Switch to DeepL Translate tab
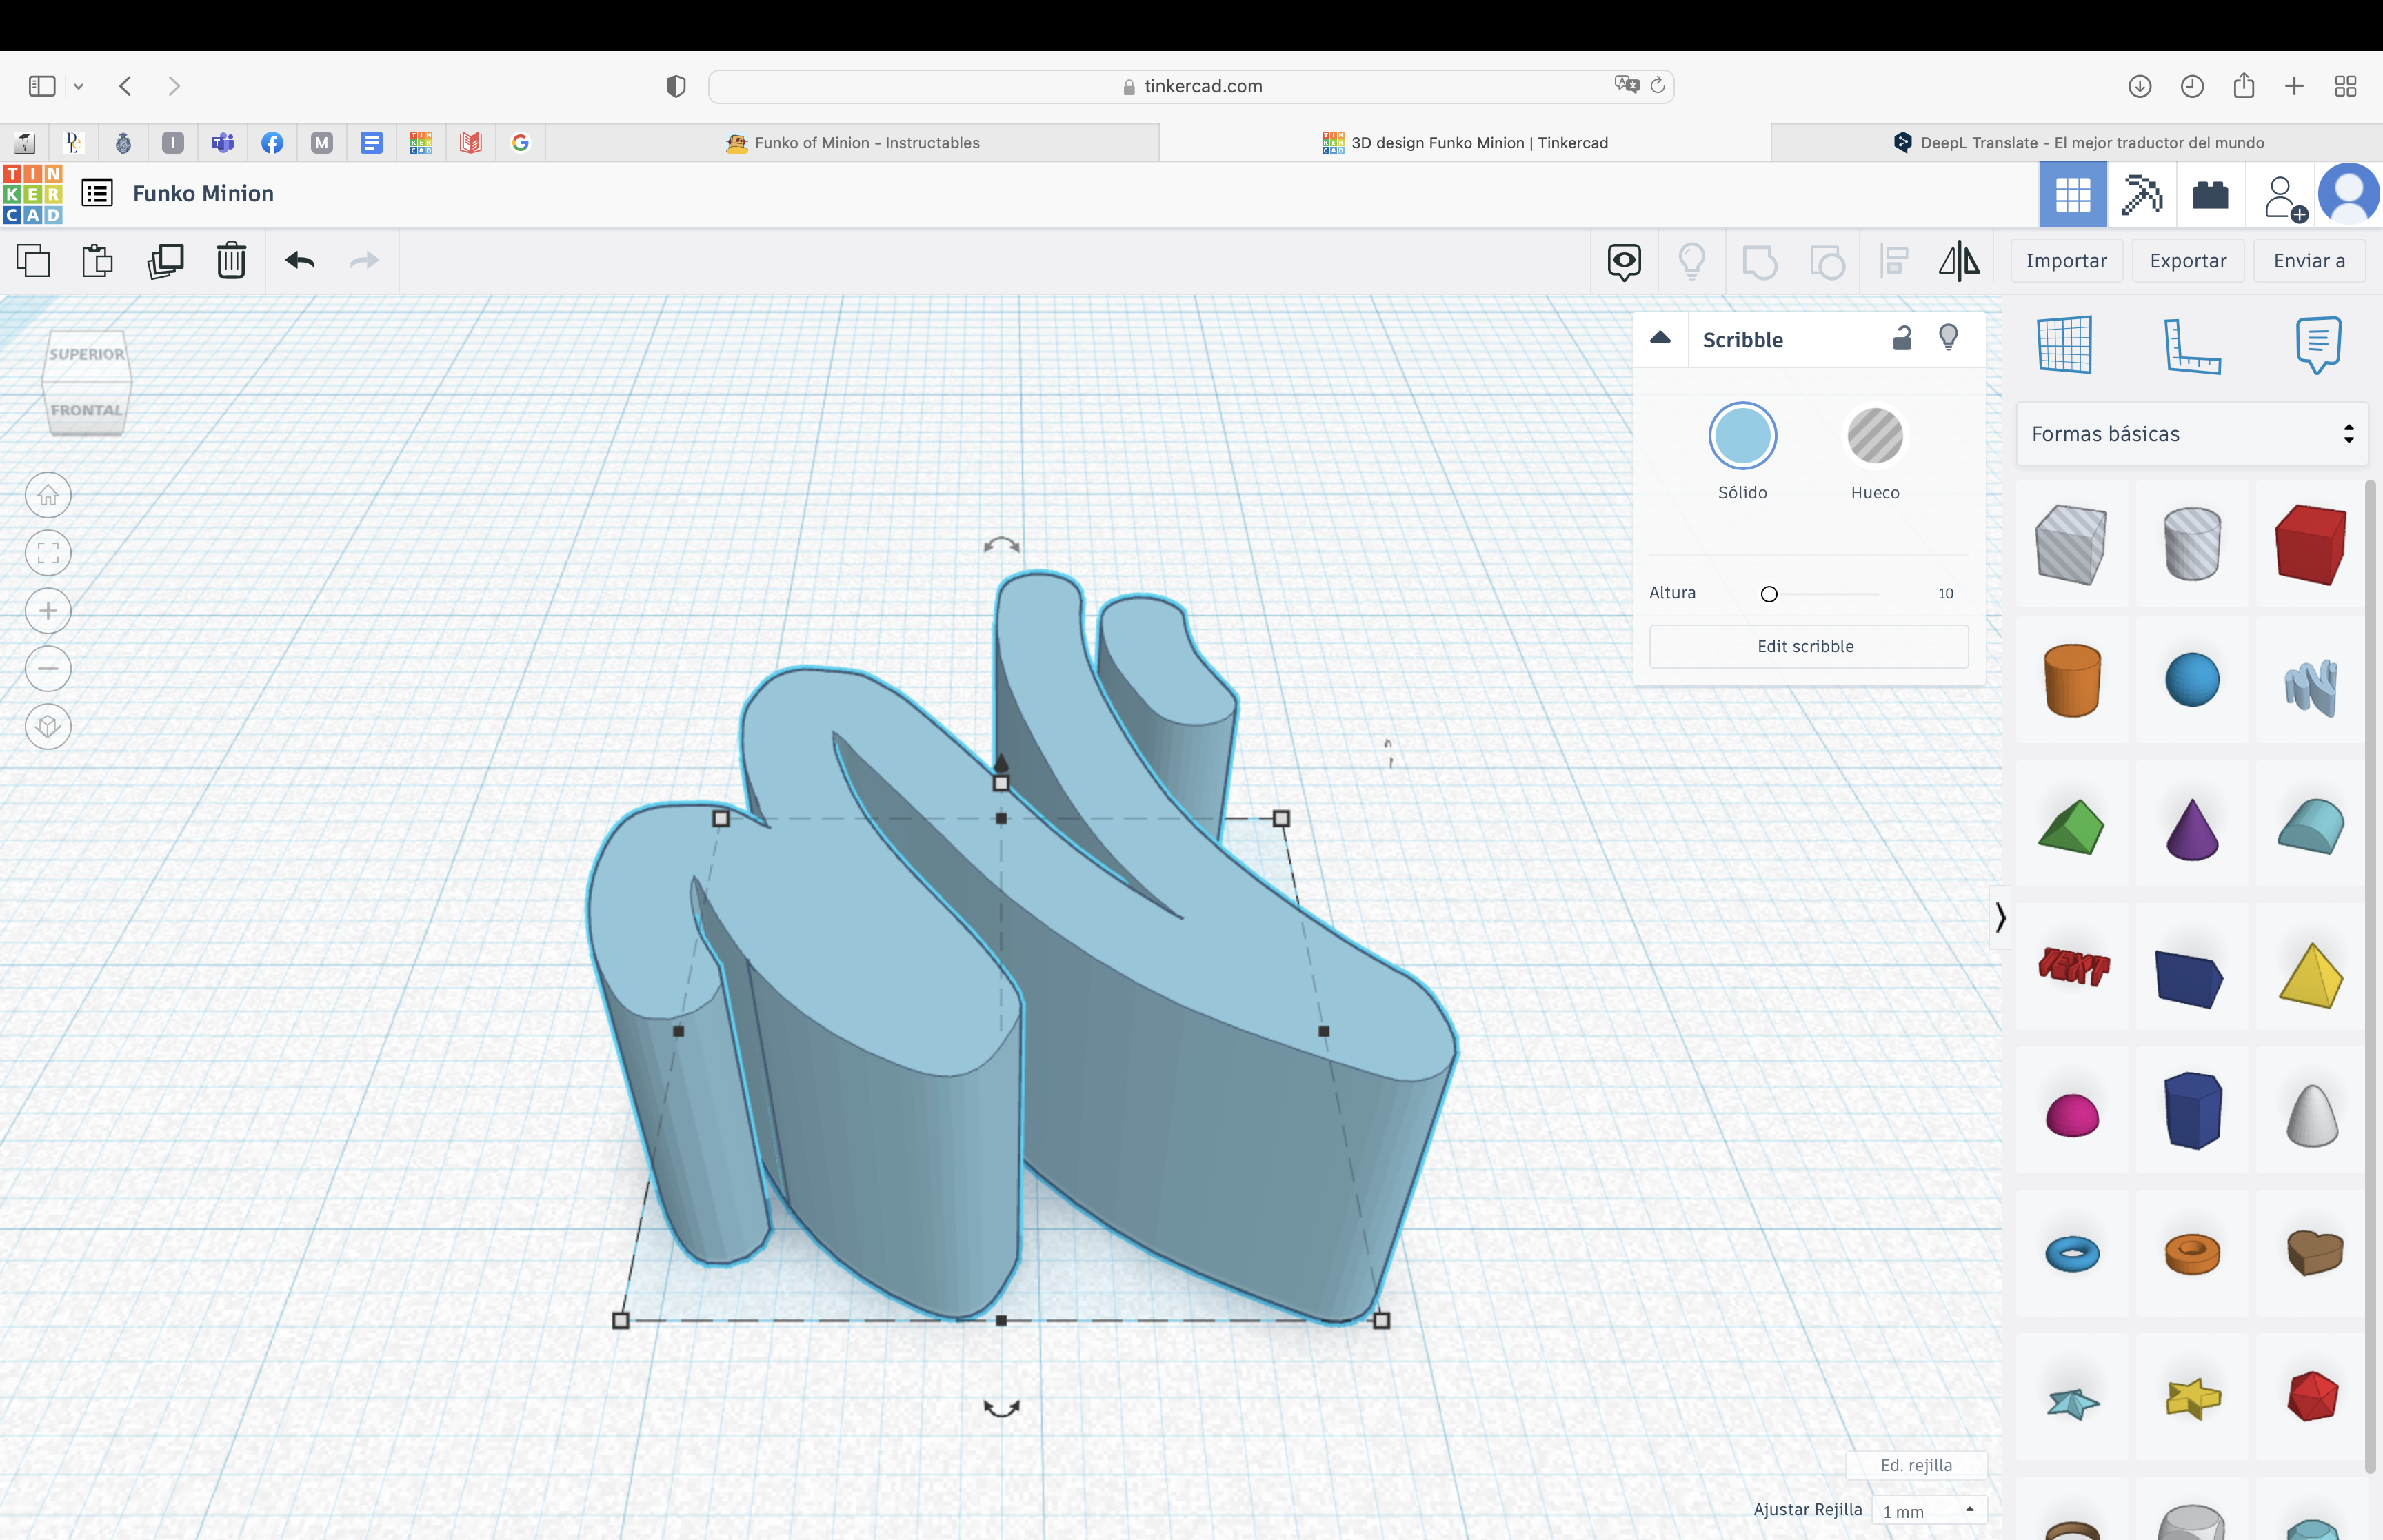2383x1540 pixels. (2078, 143)
